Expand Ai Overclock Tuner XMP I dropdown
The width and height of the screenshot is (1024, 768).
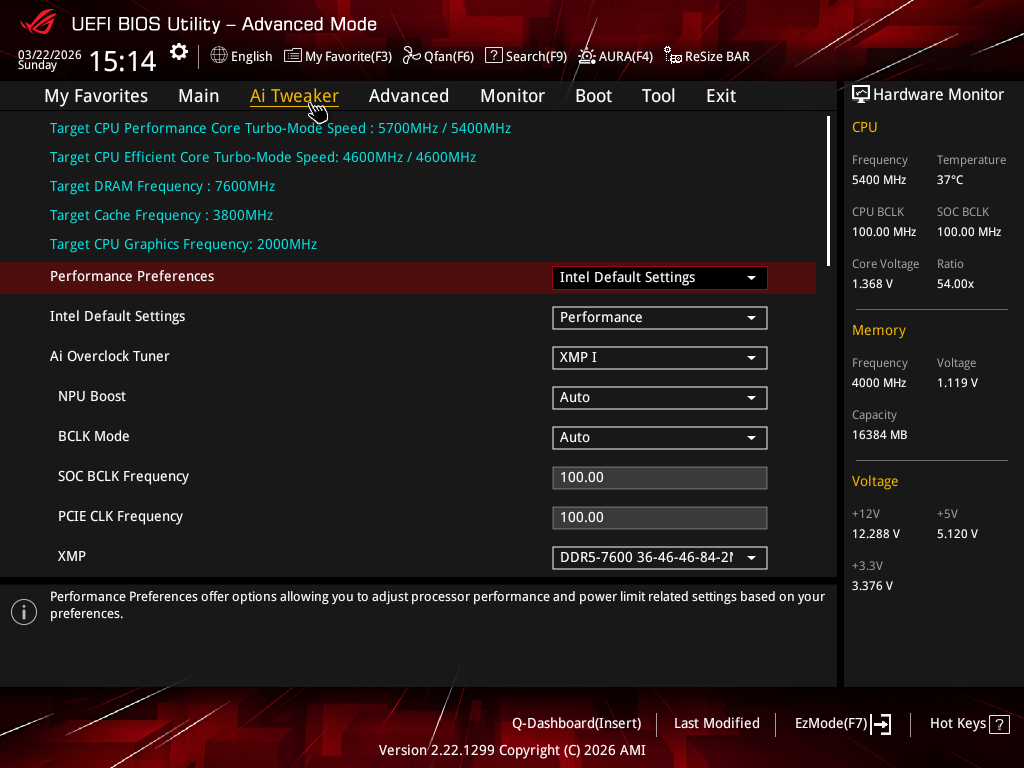tap(660, 357)
